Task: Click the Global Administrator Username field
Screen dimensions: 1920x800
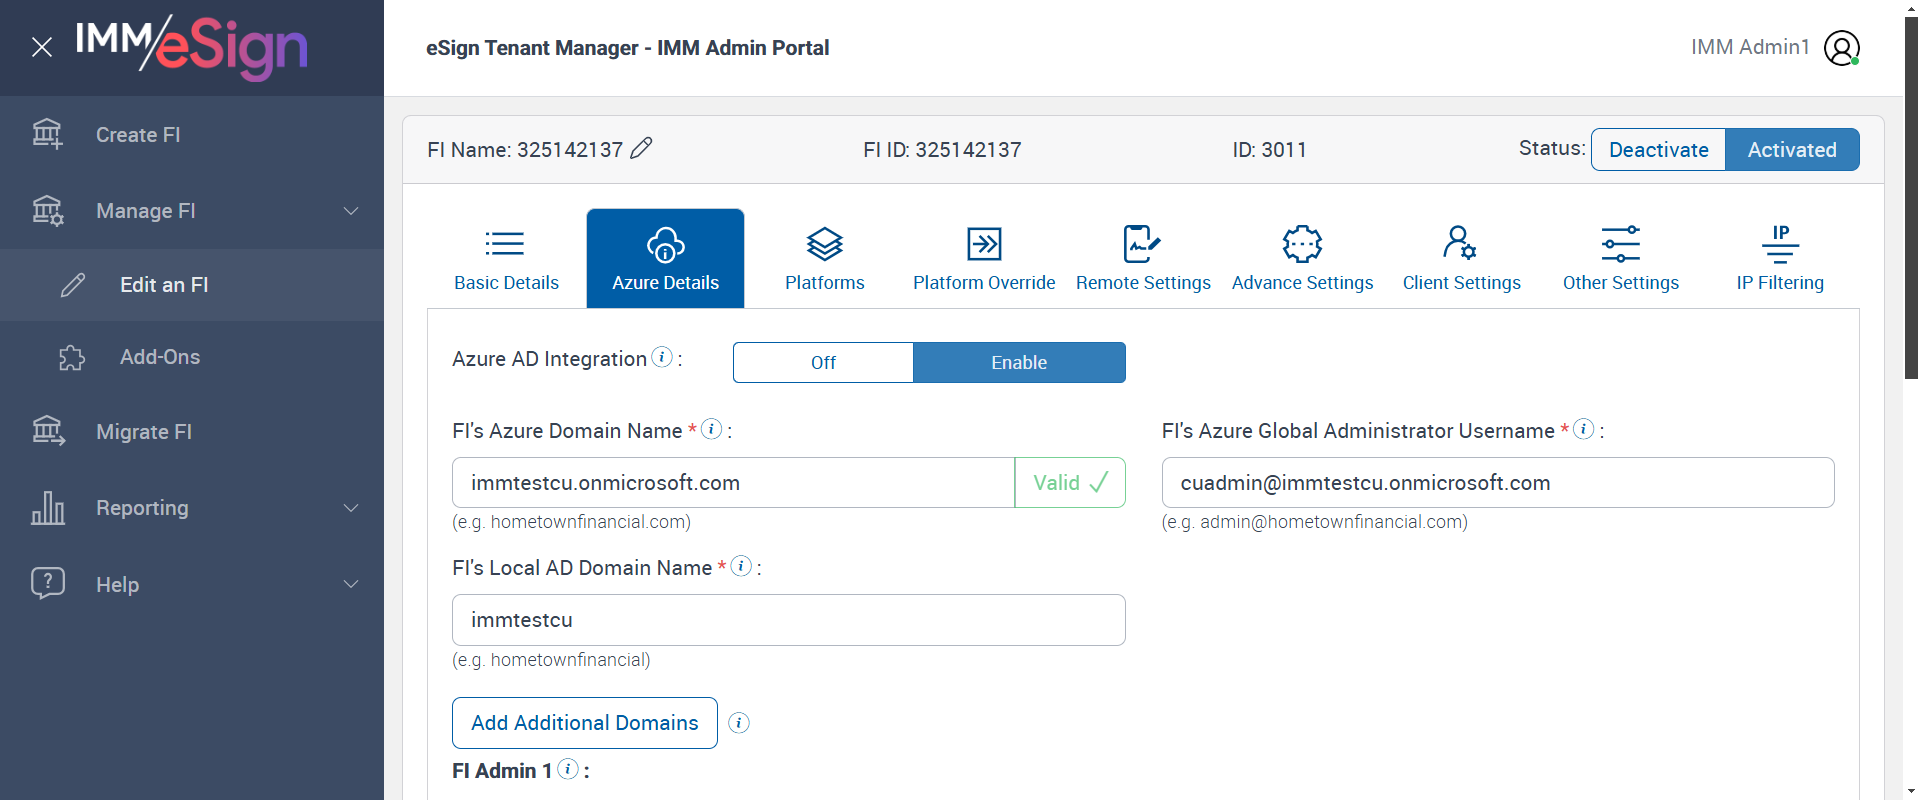Action: coord(1498,483)
